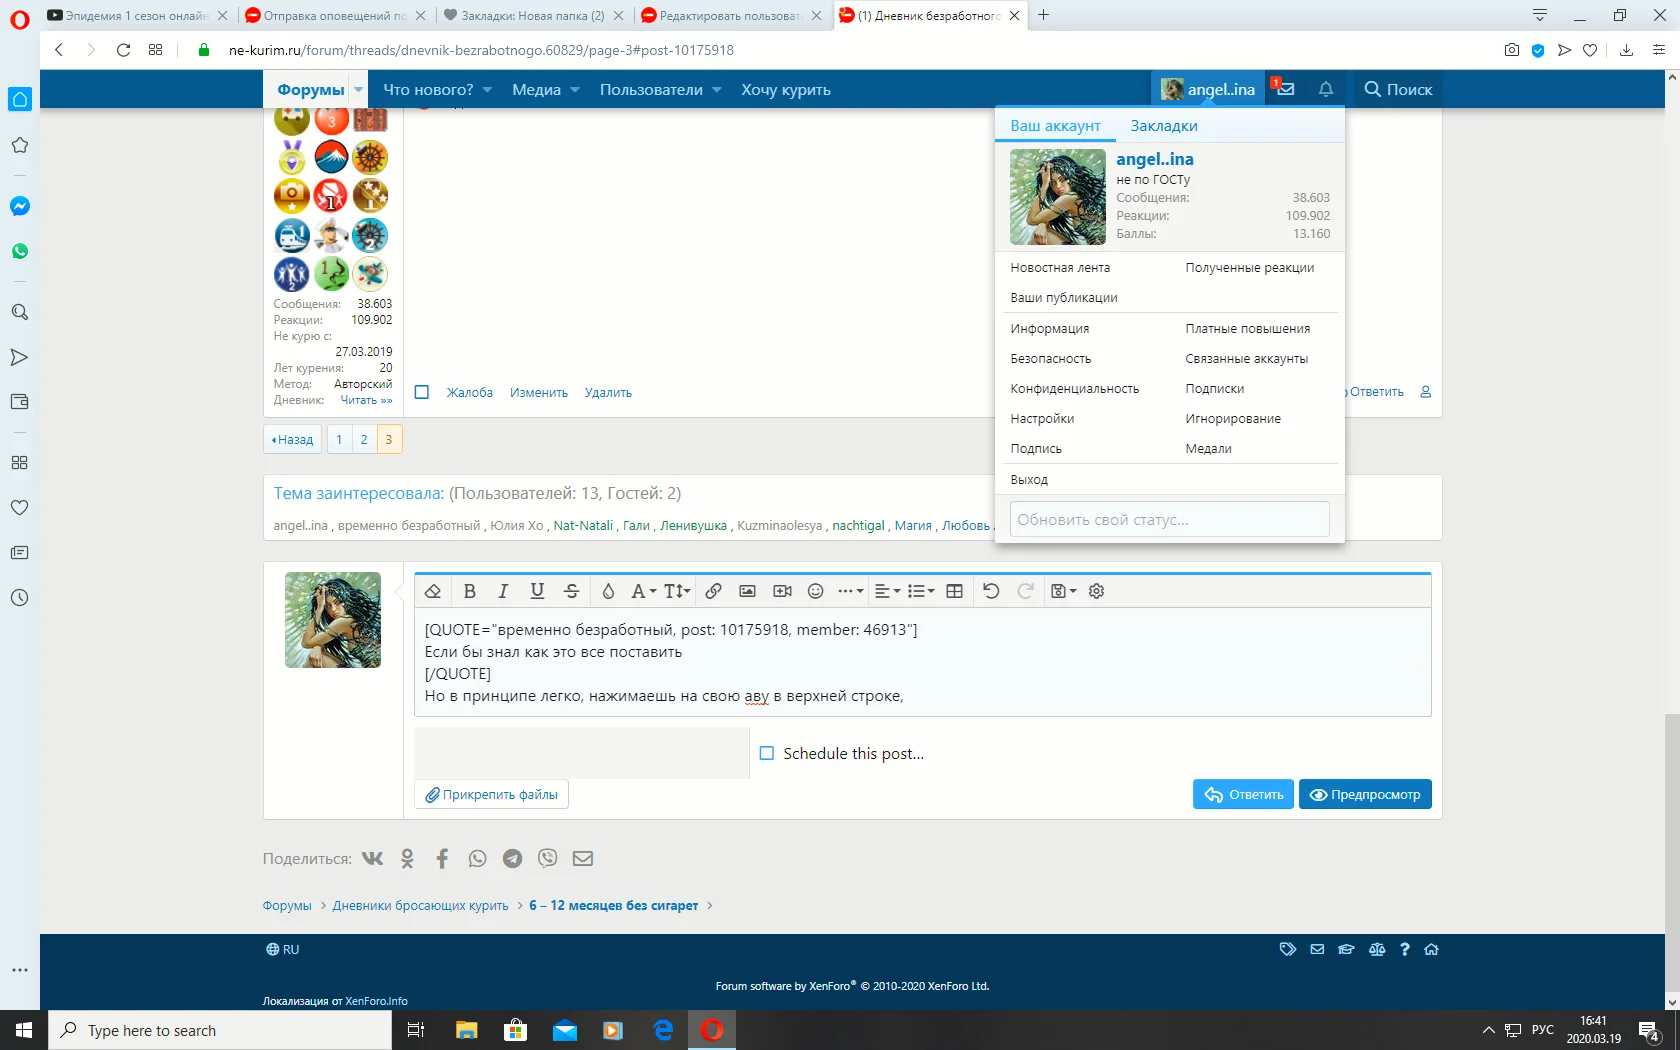Insert a link using the chain icon
Image resolution: width=1680 pixels, height=1050 pixels.
713,591
